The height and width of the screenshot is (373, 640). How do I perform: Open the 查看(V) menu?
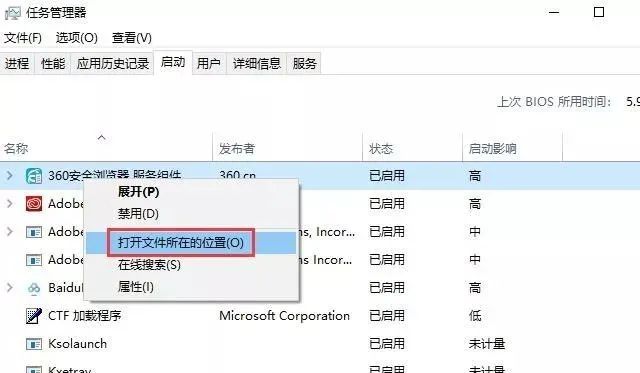point(132,38)
